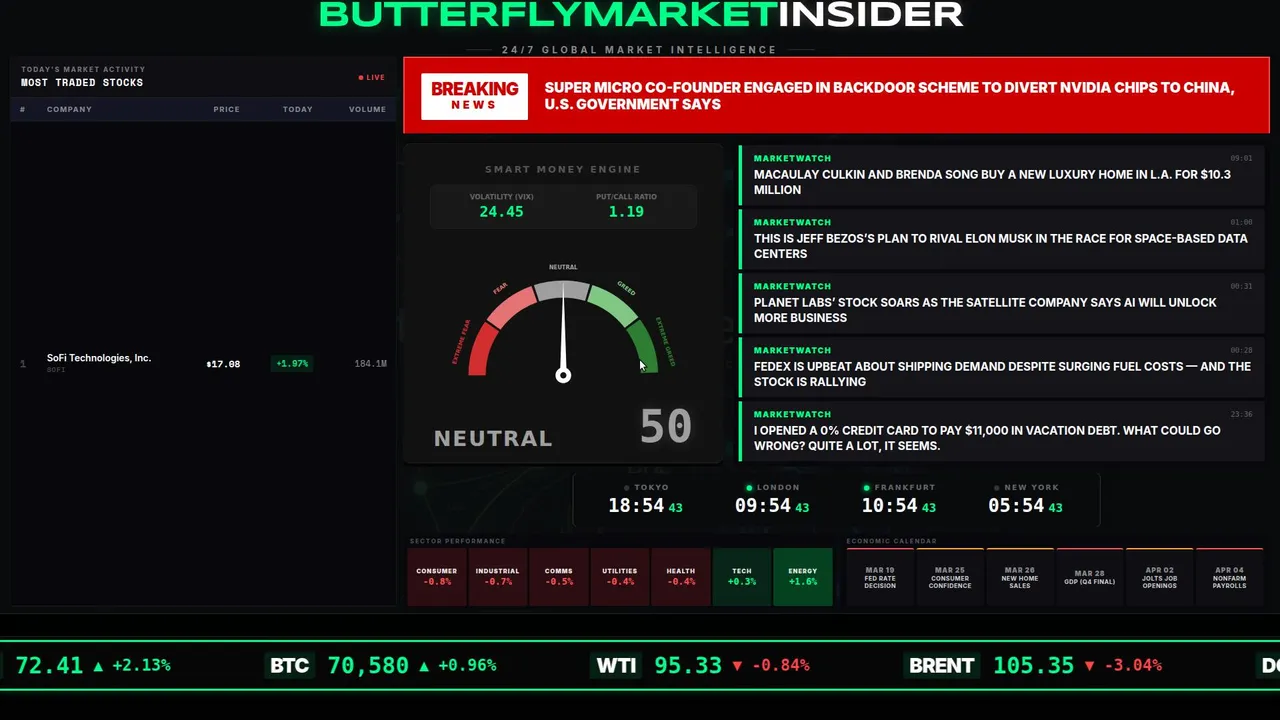This screenshot has width=1280, height=720.
Task: Open the Macaulay Culkin luxury home story
Action: pyautogui.click(x=1002, y=174)
